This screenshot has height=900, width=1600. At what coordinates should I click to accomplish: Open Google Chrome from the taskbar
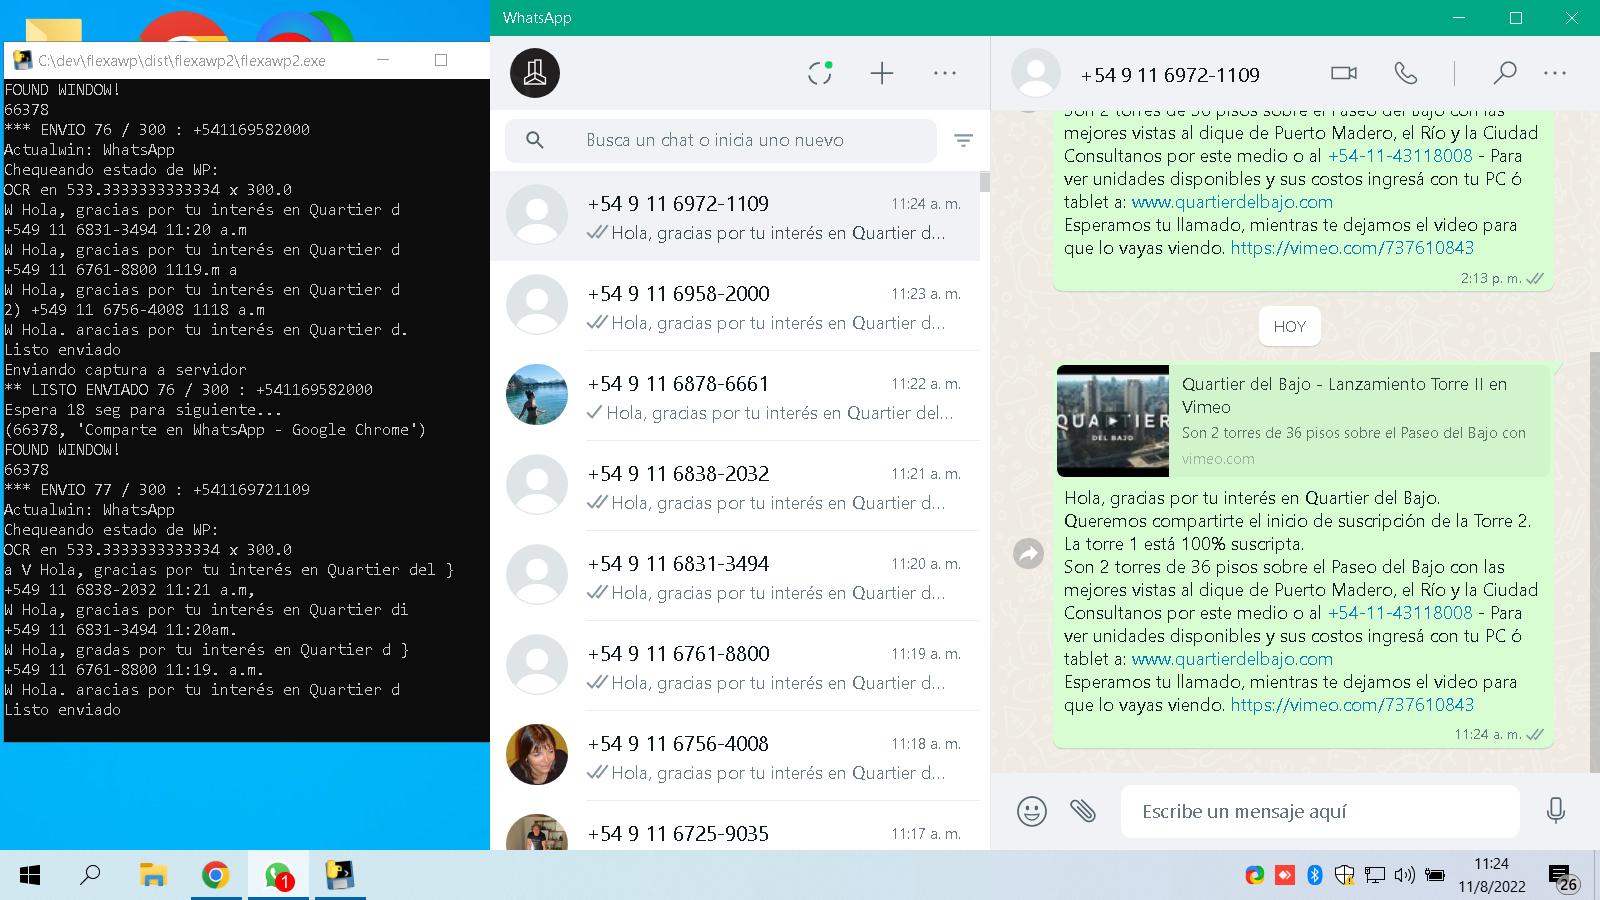tap(215, 876)
